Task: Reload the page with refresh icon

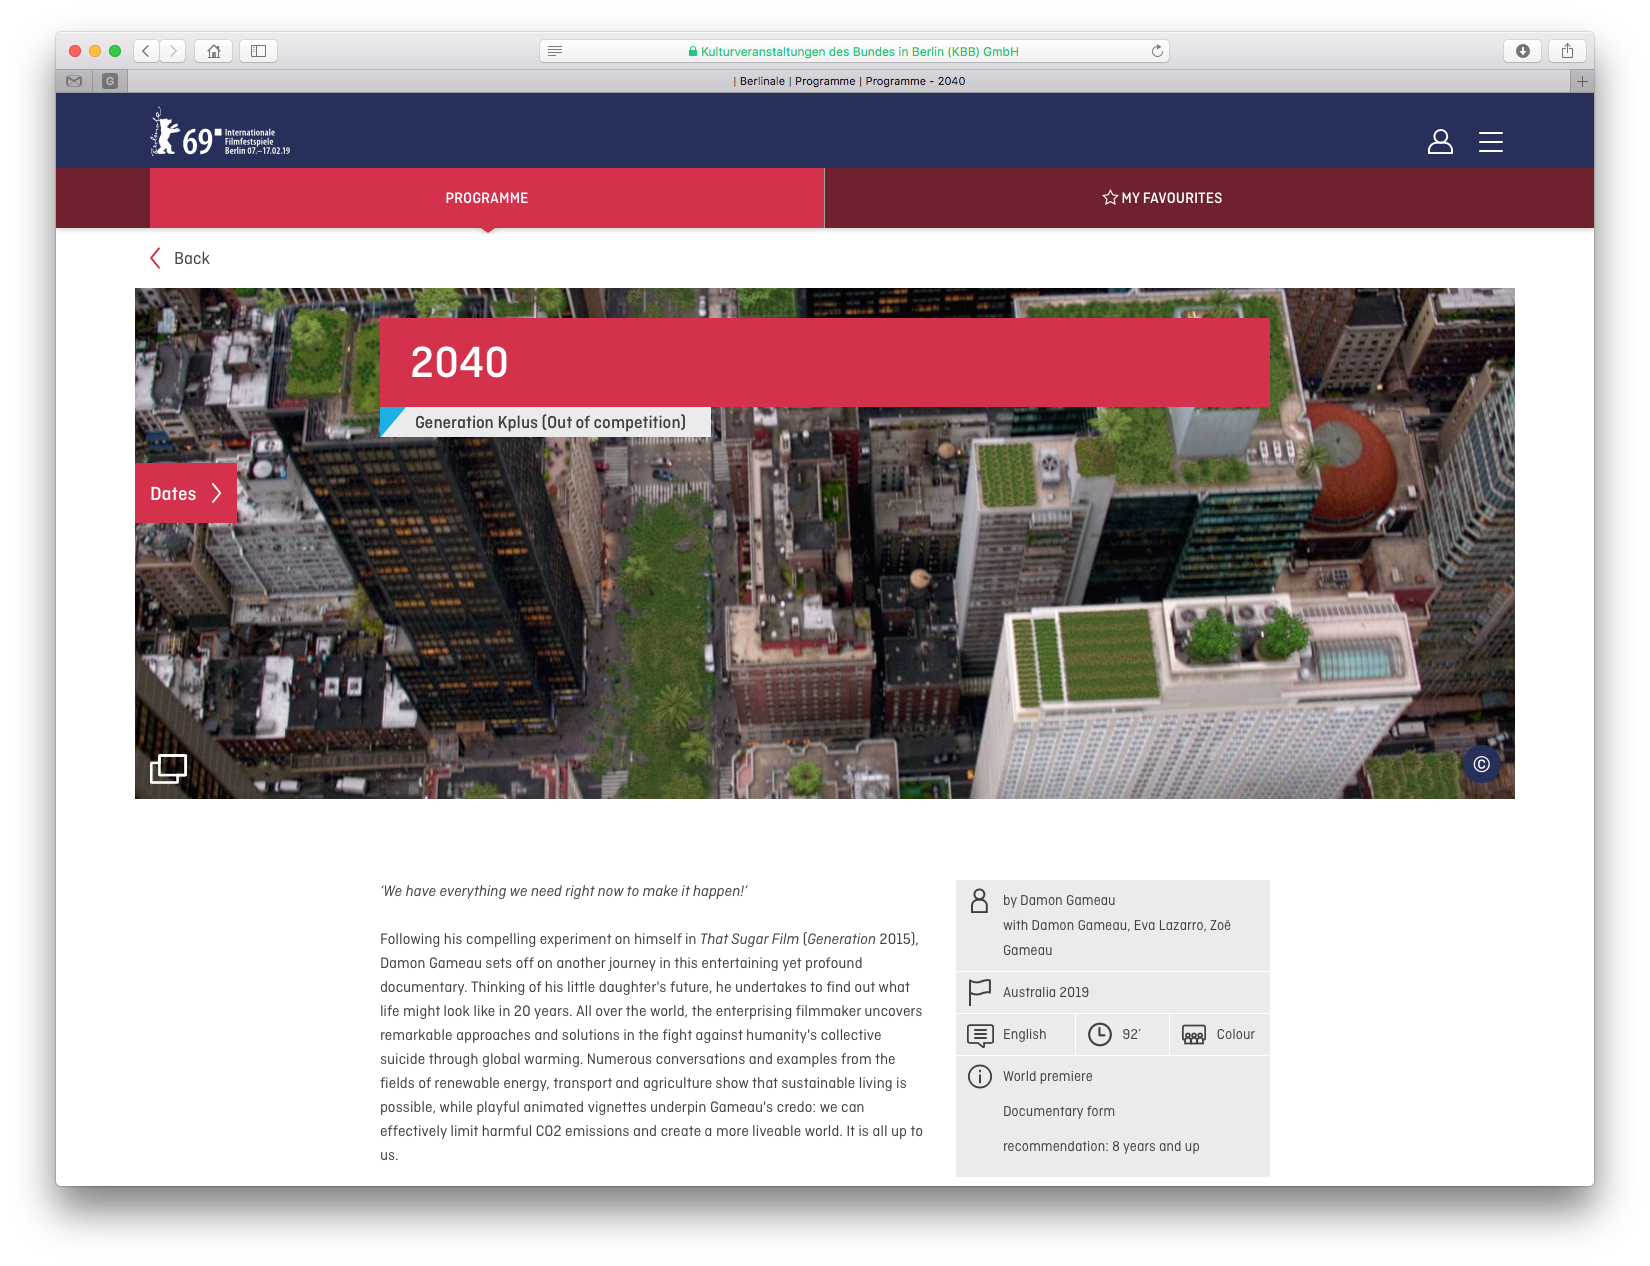Action: tap(1157, 51)
